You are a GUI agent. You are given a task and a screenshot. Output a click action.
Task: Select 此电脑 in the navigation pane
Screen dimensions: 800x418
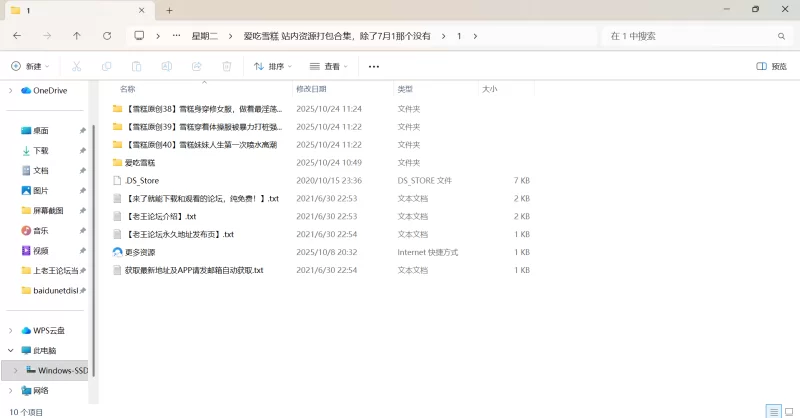point(44,350)
